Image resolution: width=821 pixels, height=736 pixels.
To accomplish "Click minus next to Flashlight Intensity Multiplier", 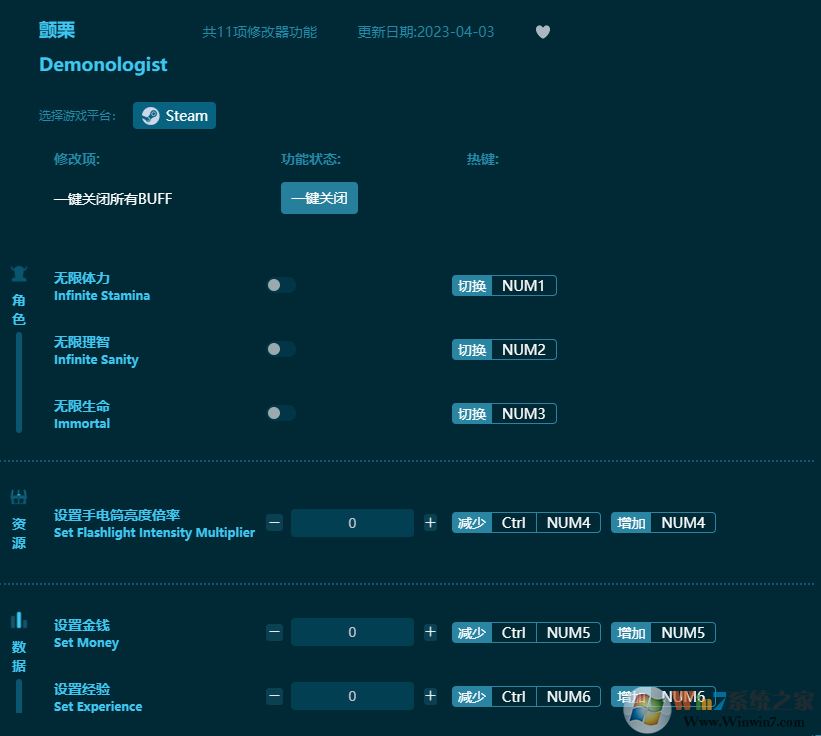I will pyautogui.click(x=274, y=521).
